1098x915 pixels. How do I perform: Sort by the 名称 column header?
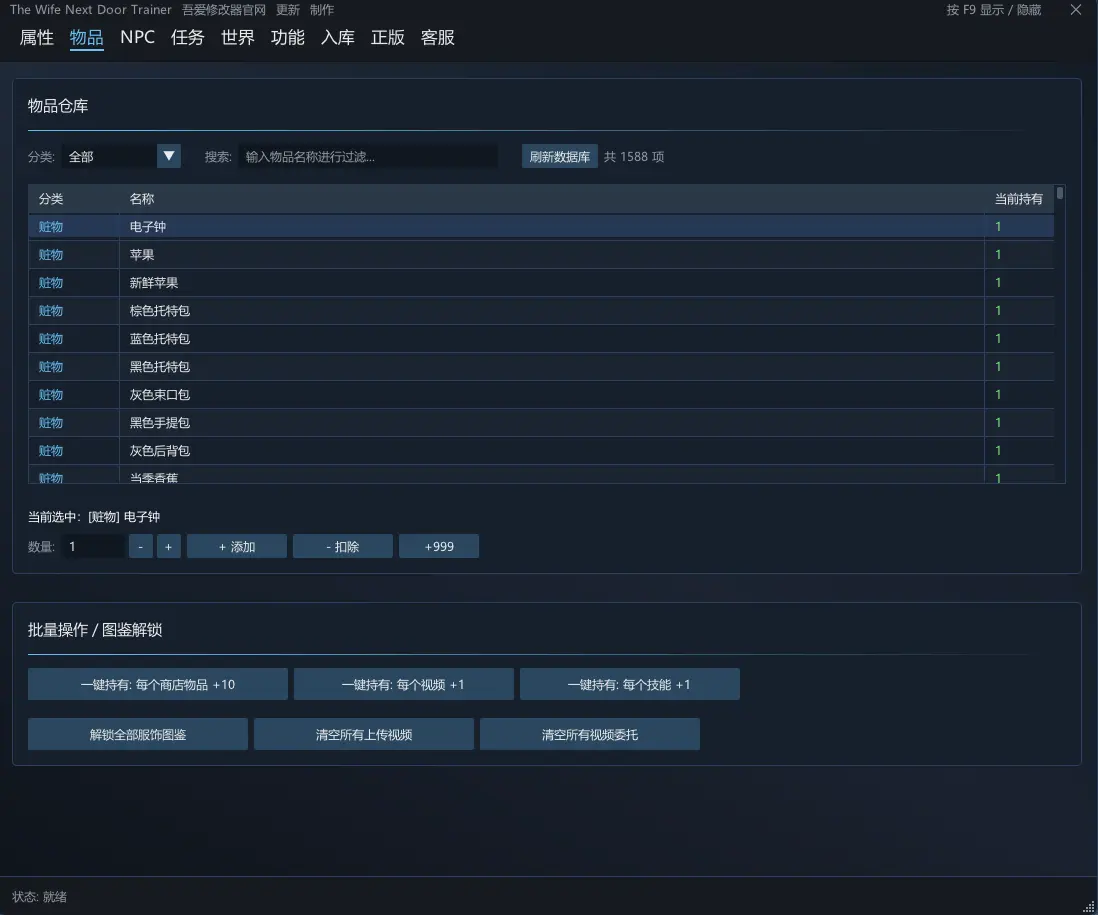coord(552,199)
